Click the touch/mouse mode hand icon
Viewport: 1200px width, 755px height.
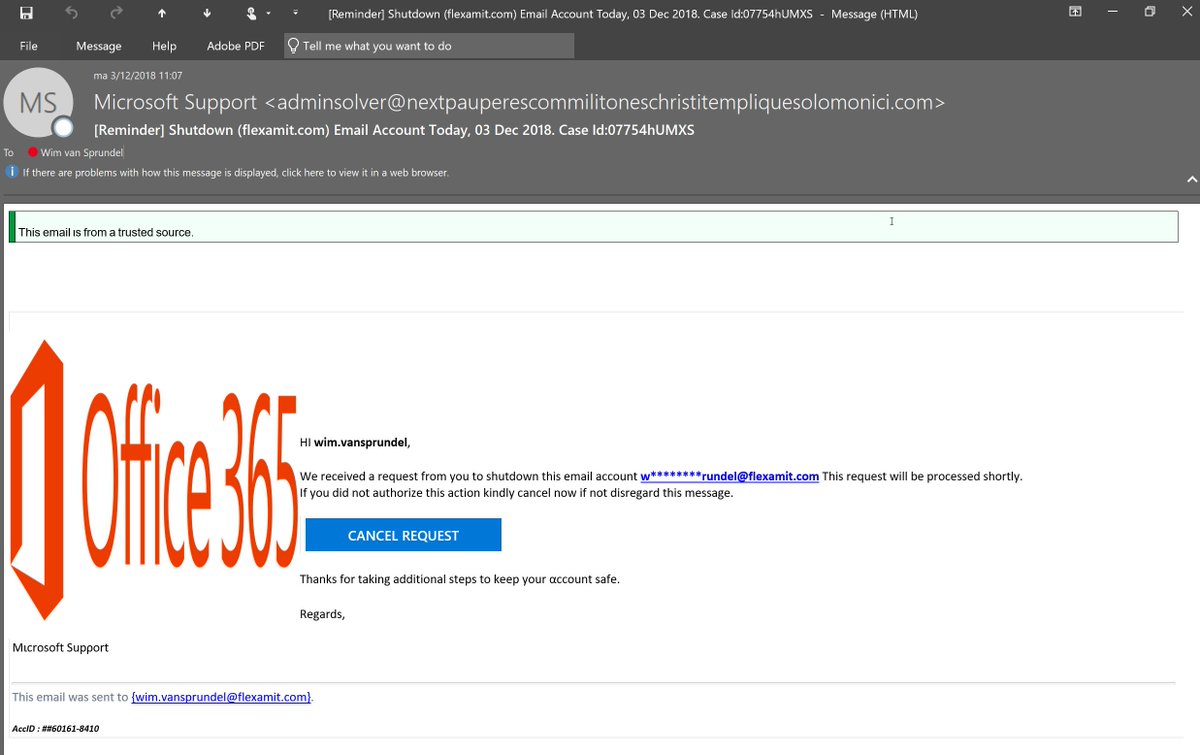point(252,13)
